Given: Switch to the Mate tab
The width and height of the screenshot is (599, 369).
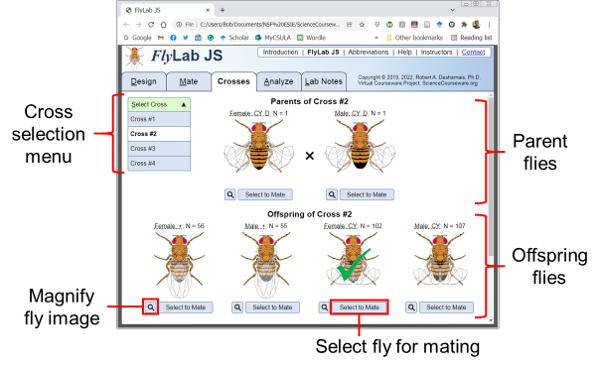Looking at the screenshot, I should pyautogui.click(x=189, y=82).
